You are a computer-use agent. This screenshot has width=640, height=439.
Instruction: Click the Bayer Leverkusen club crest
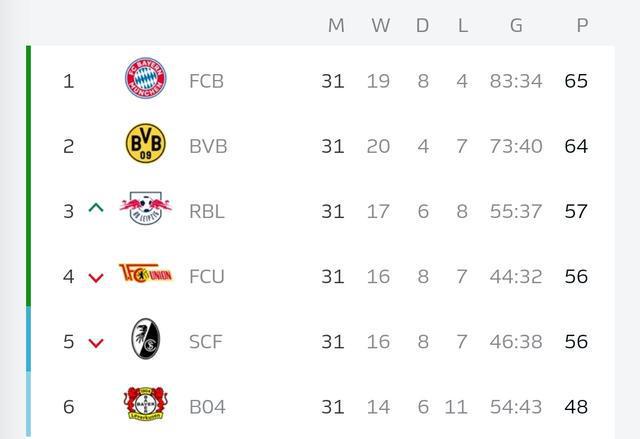(145, 406)
